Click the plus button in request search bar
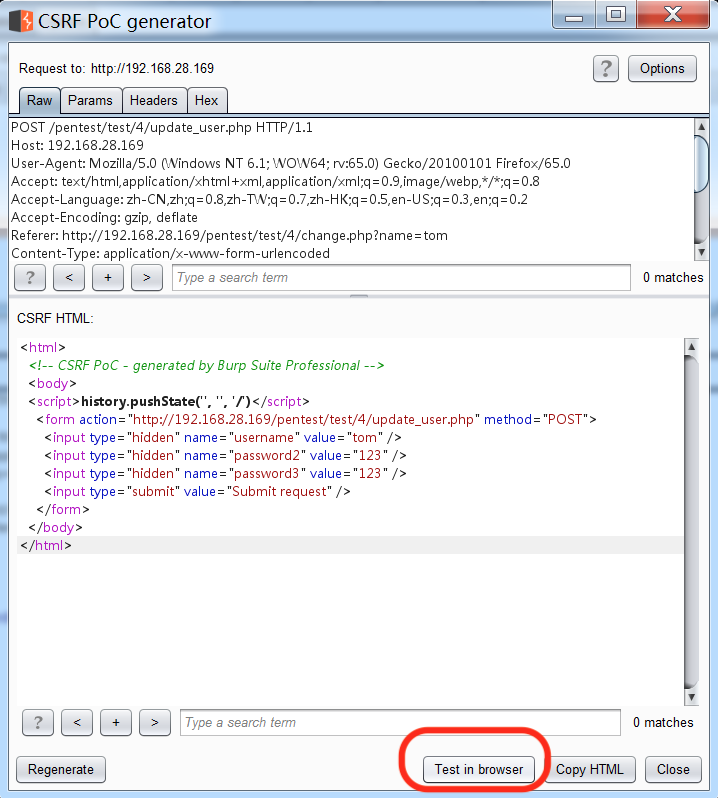The height and width of the screenshot is (798, 718). 108,277
